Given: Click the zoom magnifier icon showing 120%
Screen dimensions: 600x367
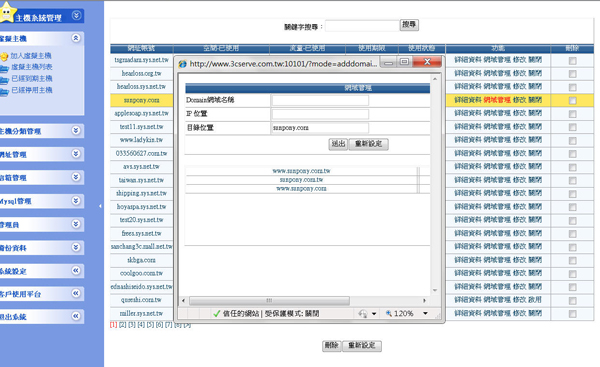Looking at the screenshot, I should pos(389,313).
